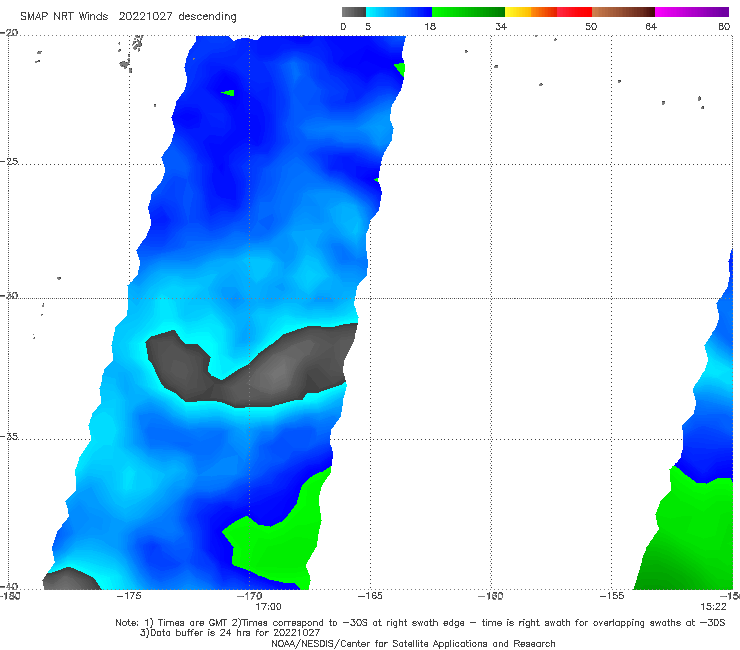Click the color bar label '5'
Viewport: 740px width, 650px height.
368,26
